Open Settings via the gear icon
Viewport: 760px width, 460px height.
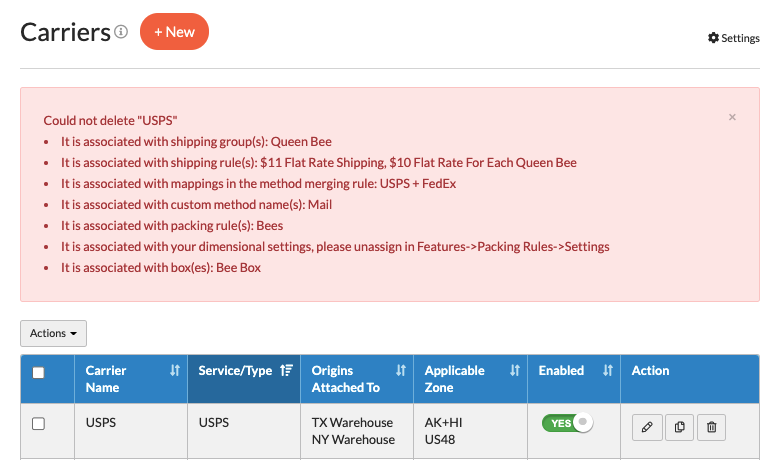[713, 38]
